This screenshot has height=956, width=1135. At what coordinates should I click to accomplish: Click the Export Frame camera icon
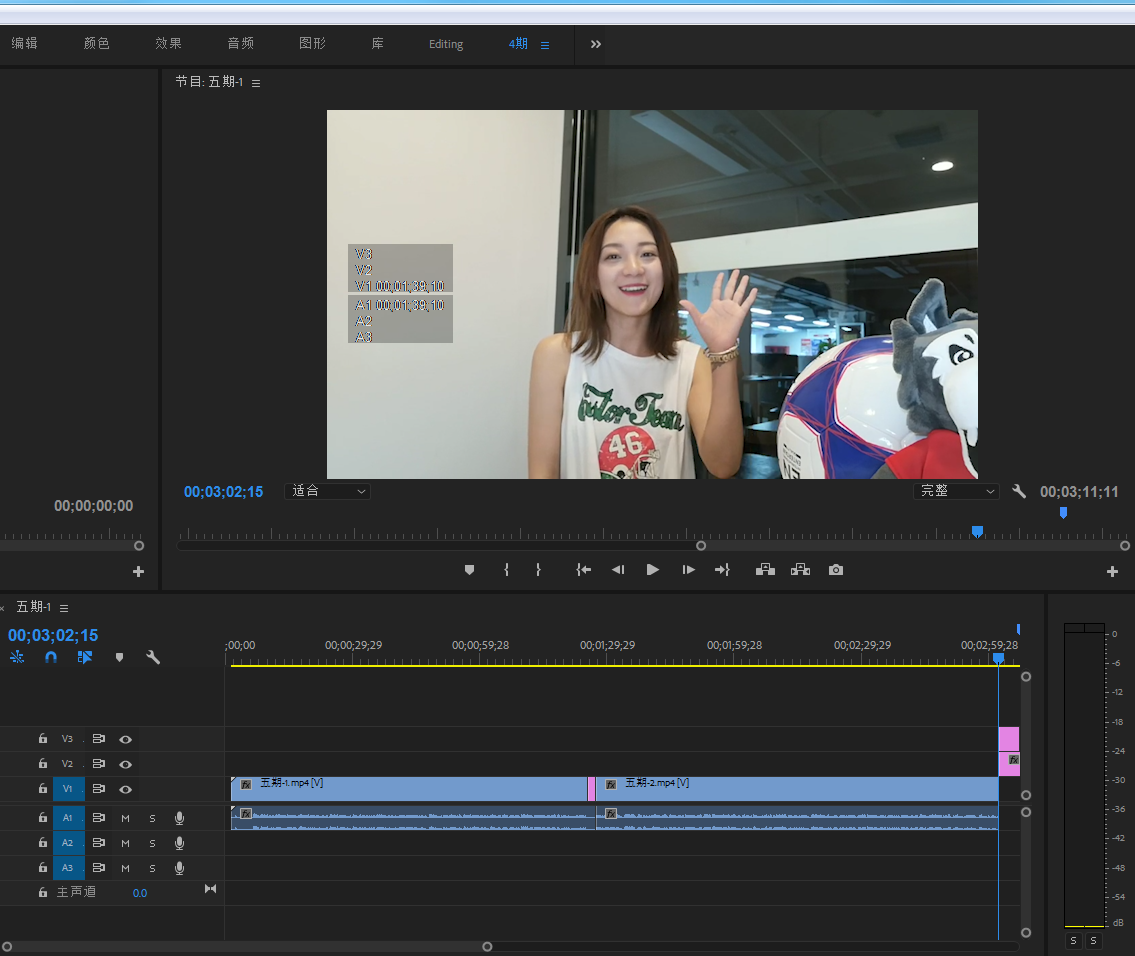pyautogui.click(x=836, y=570)
